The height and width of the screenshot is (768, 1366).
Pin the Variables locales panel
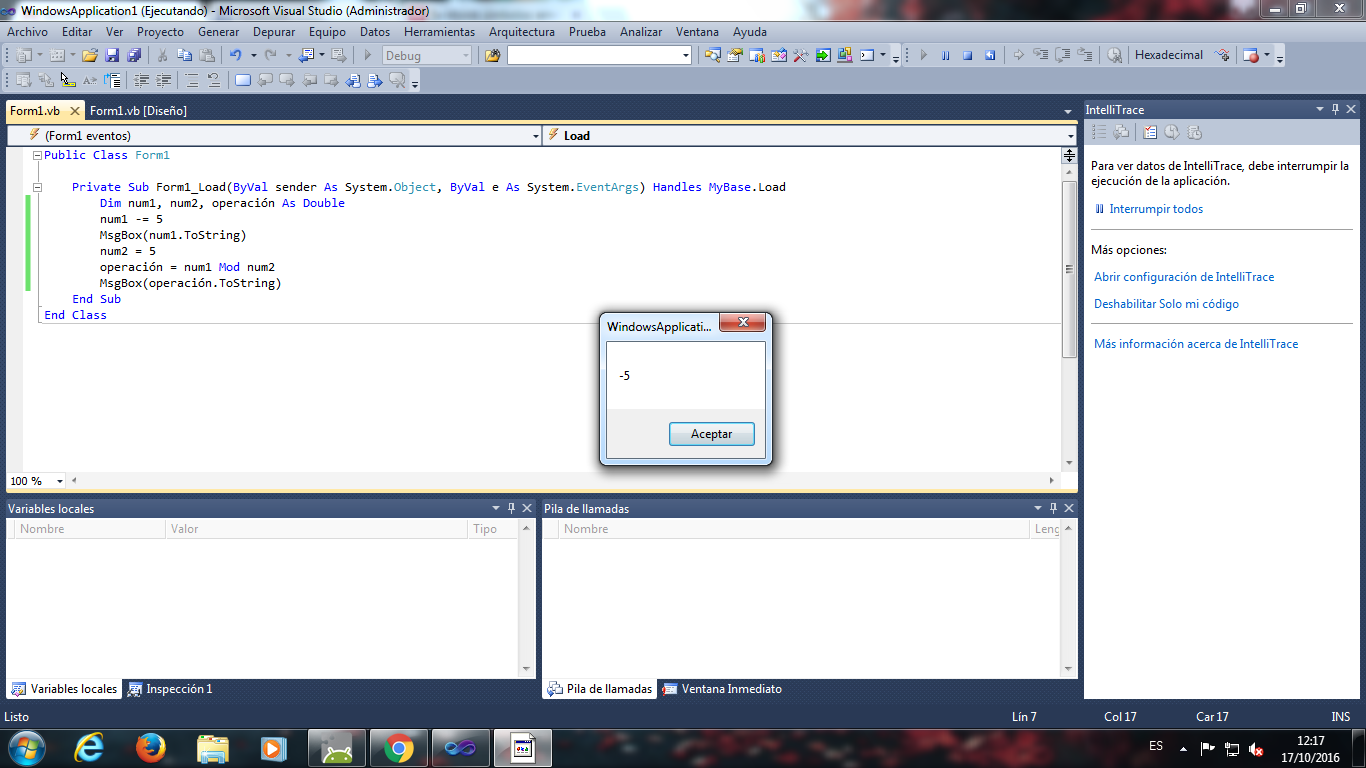point(511,509)
